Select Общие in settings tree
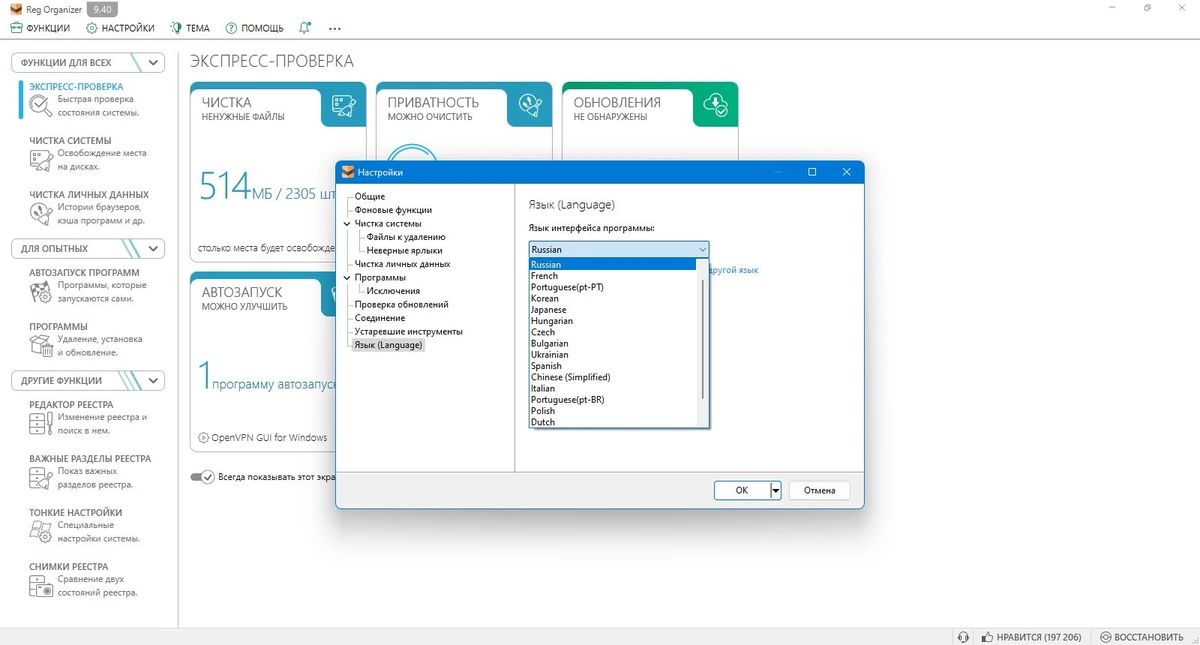The image size is (1200, 645). (370, 197)
